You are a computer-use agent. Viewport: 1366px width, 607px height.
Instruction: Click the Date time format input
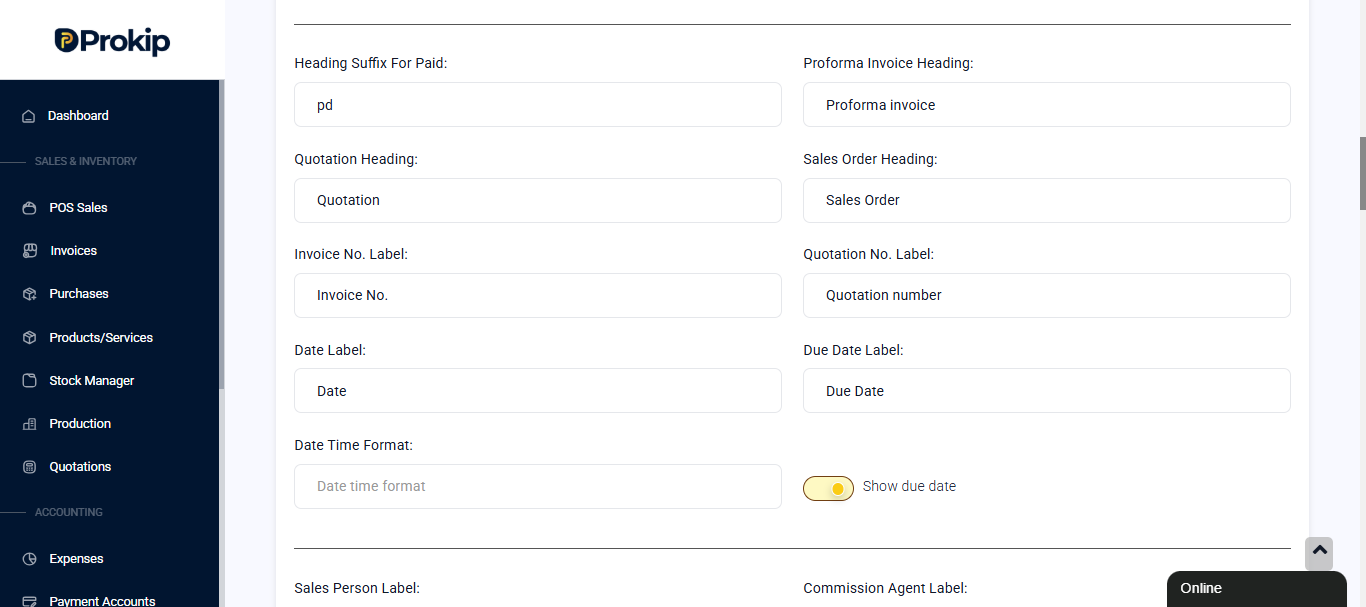tap(538, 486)
